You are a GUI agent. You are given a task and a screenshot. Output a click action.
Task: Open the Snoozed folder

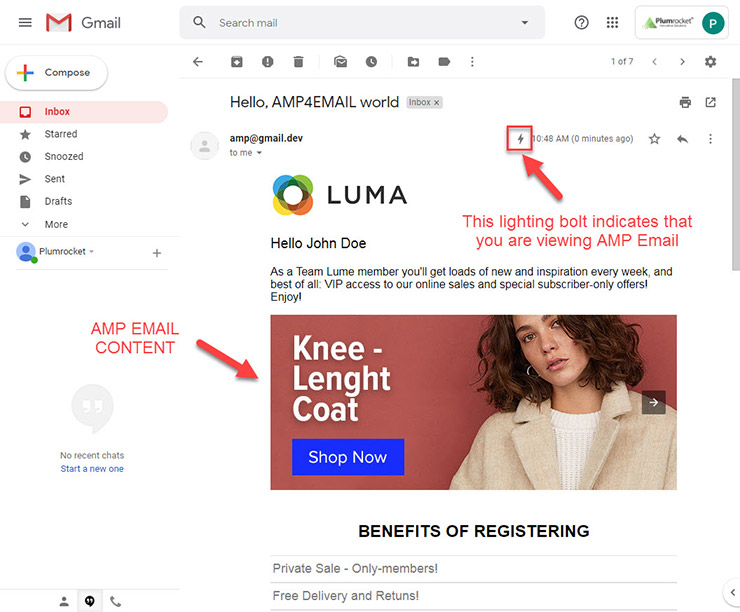click(x=84, y=157)
